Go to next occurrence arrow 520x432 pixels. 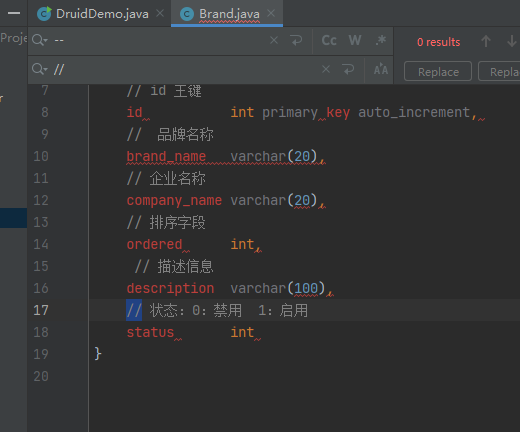tap(511, 42)
